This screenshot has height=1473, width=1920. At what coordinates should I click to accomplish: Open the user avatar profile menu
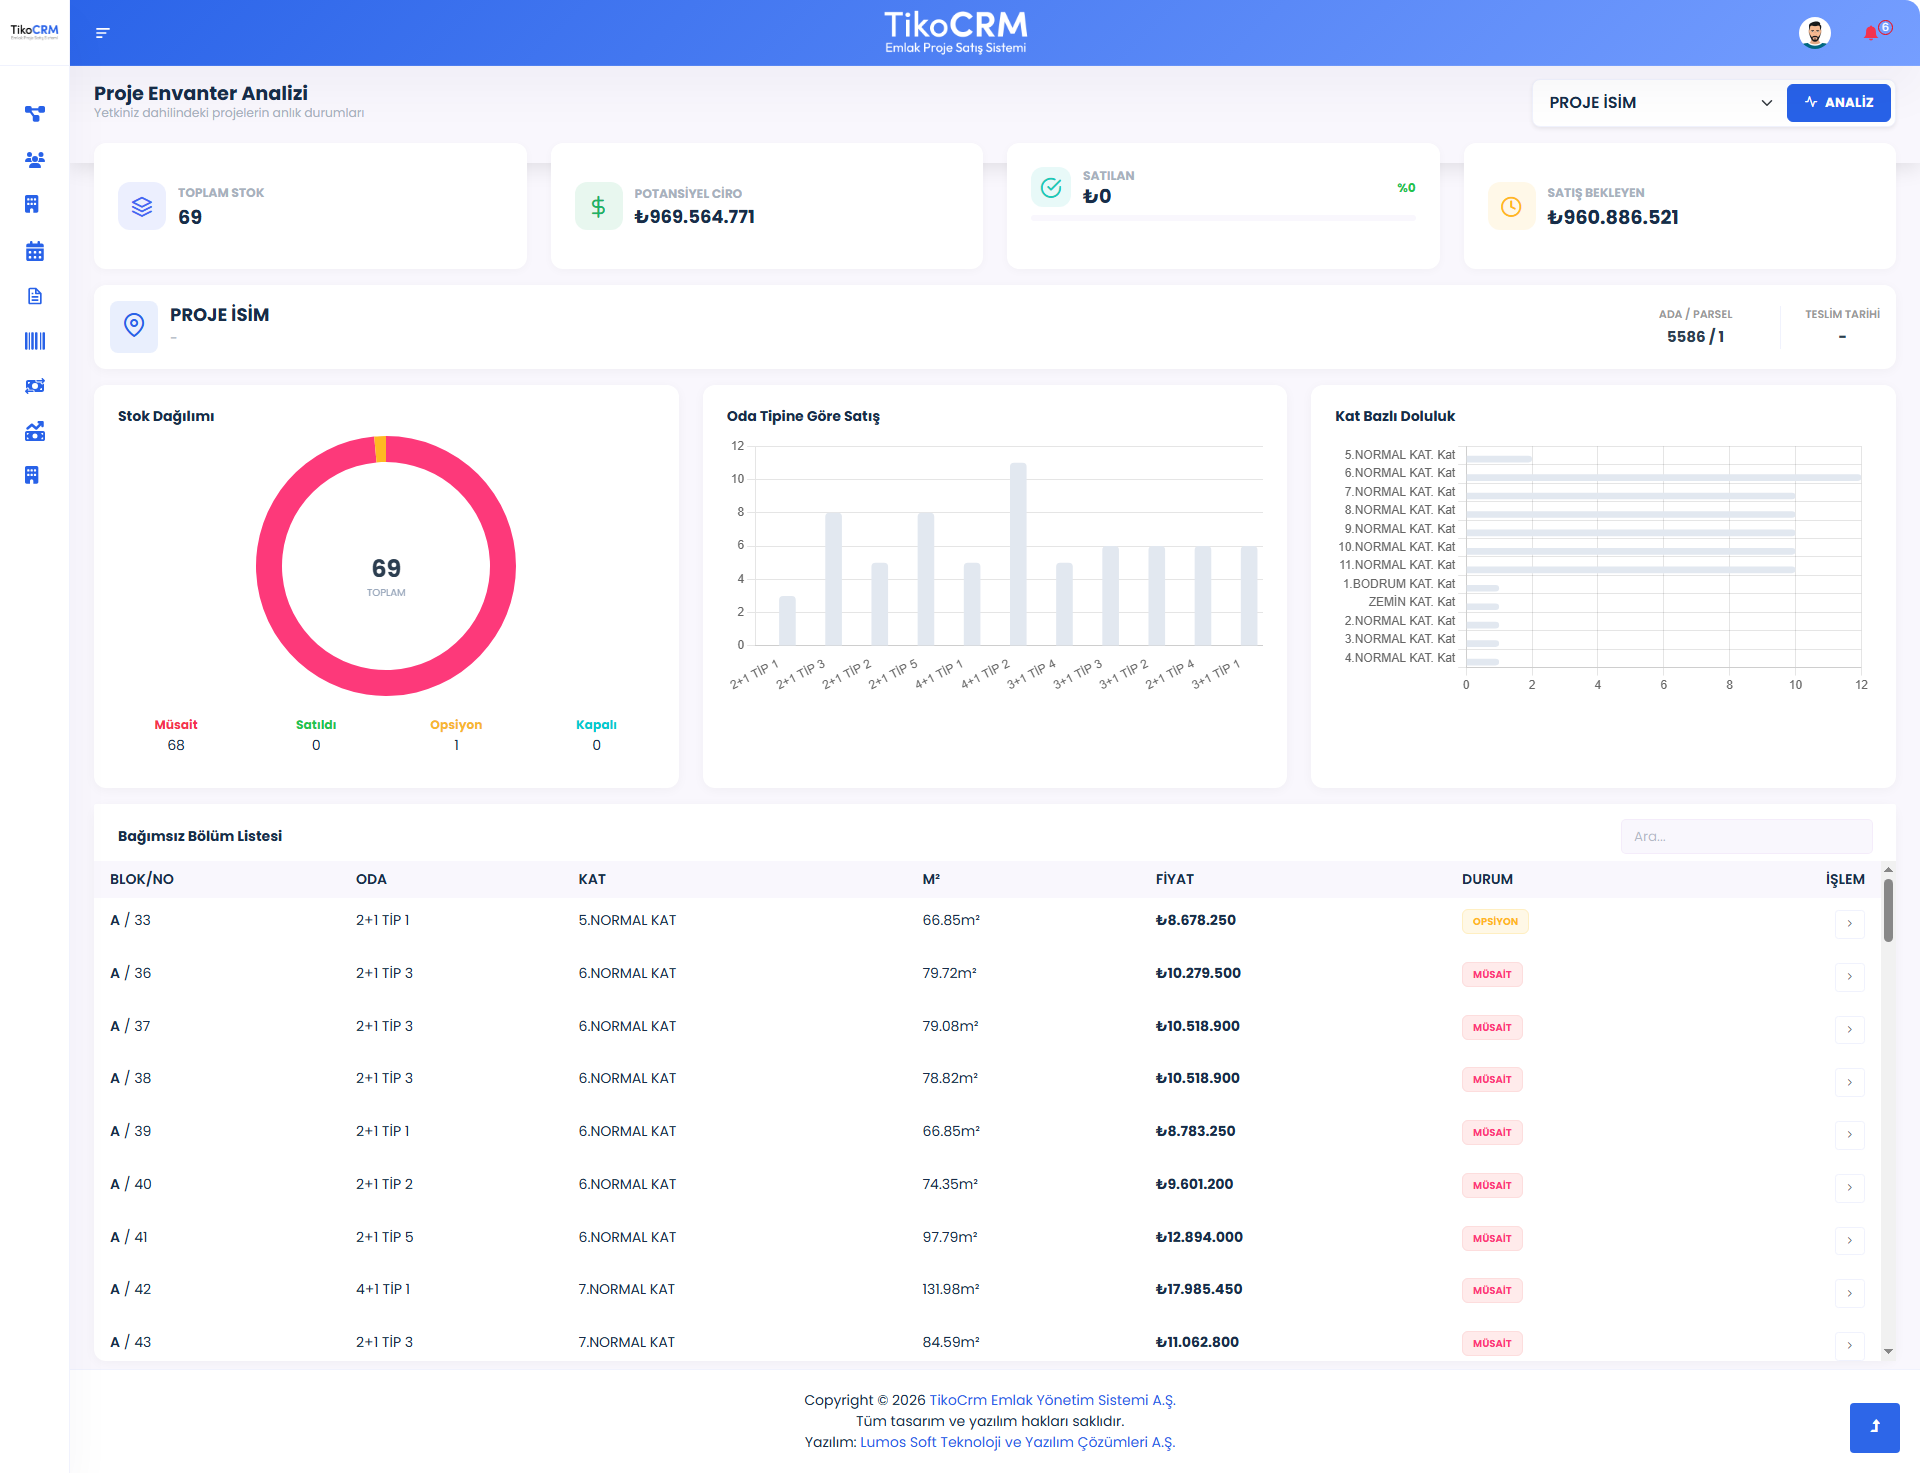[x=1814, y=33]
